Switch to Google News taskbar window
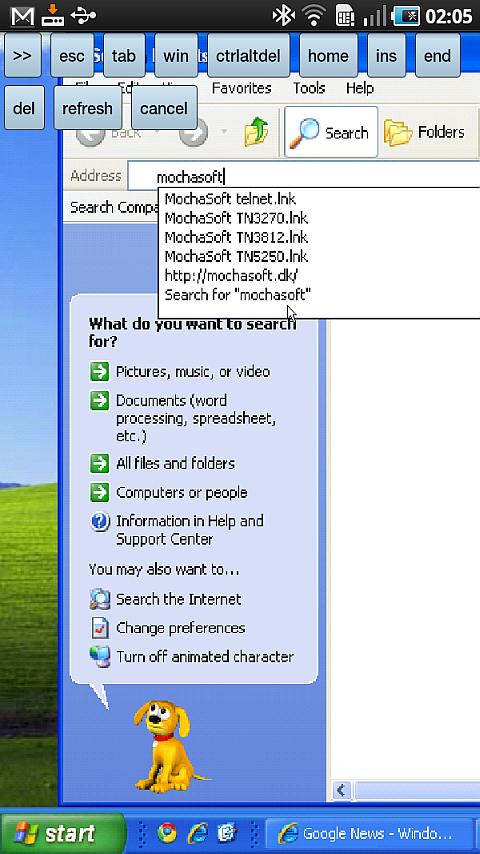480x854 pixels. (368, 833)
